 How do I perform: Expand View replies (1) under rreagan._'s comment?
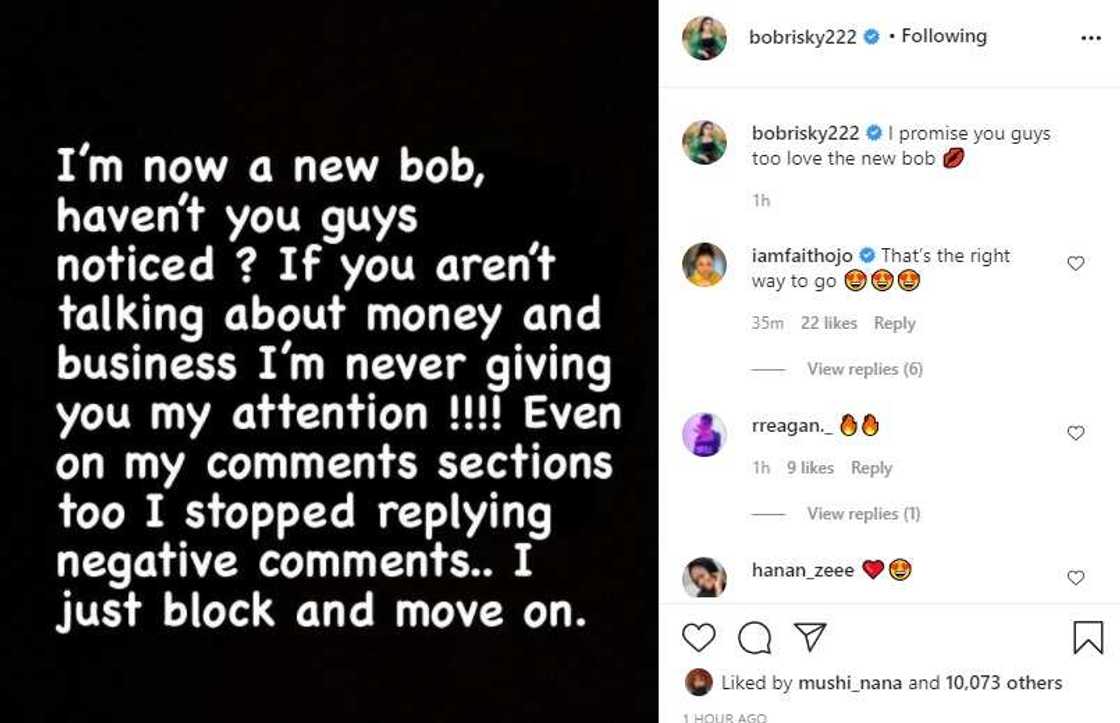863,513
